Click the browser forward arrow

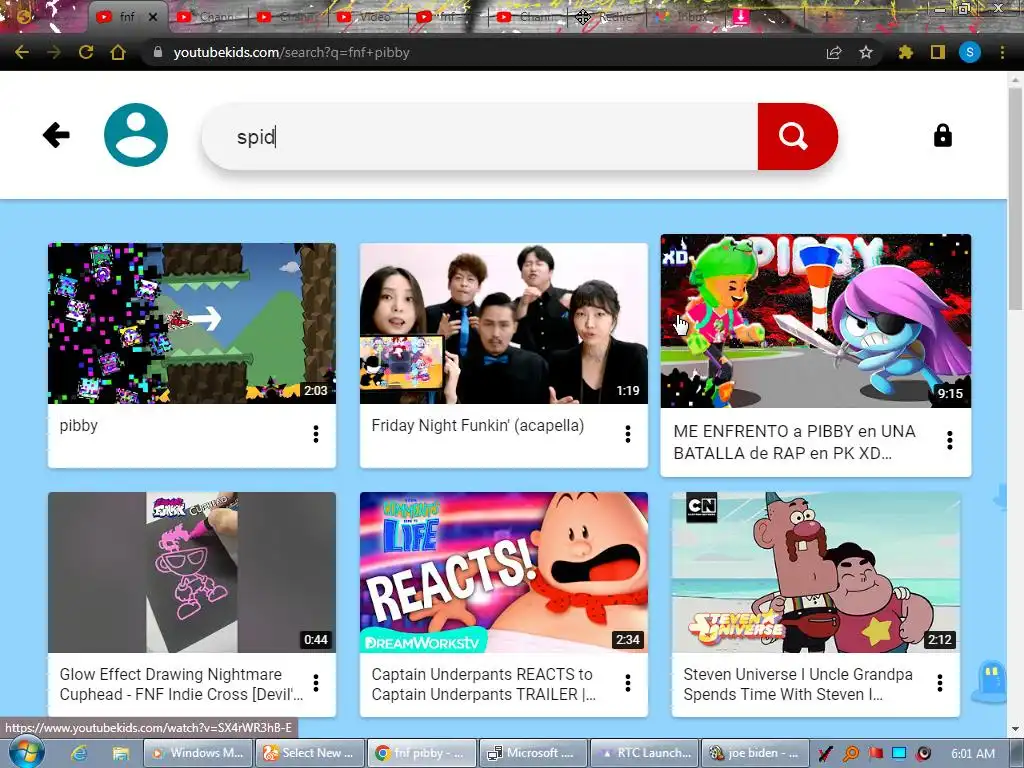(x=54, y=52)
